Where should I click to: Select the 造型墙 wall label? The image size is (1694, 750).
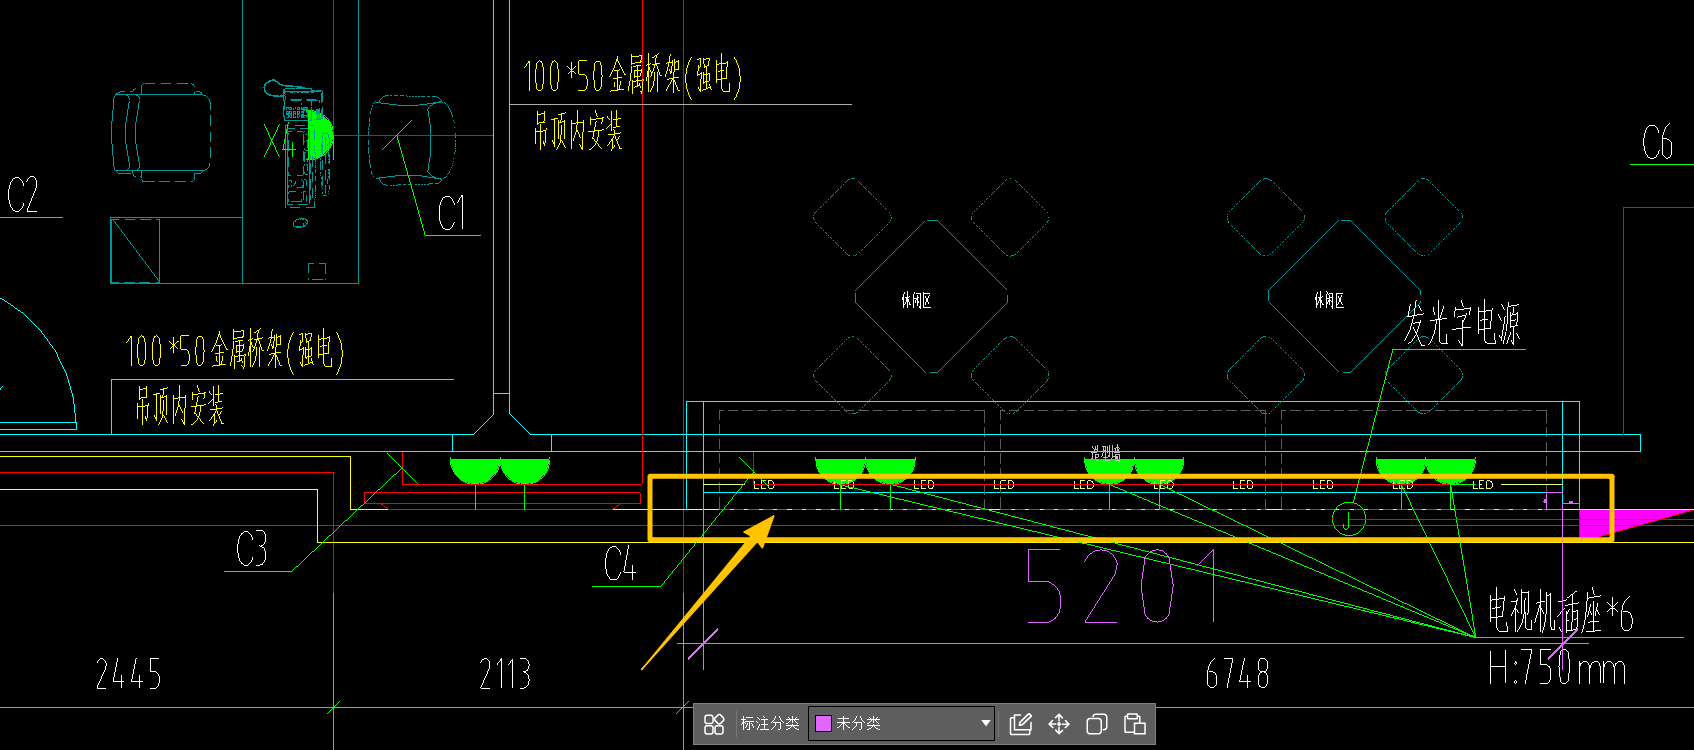(x=1105, y=453)
